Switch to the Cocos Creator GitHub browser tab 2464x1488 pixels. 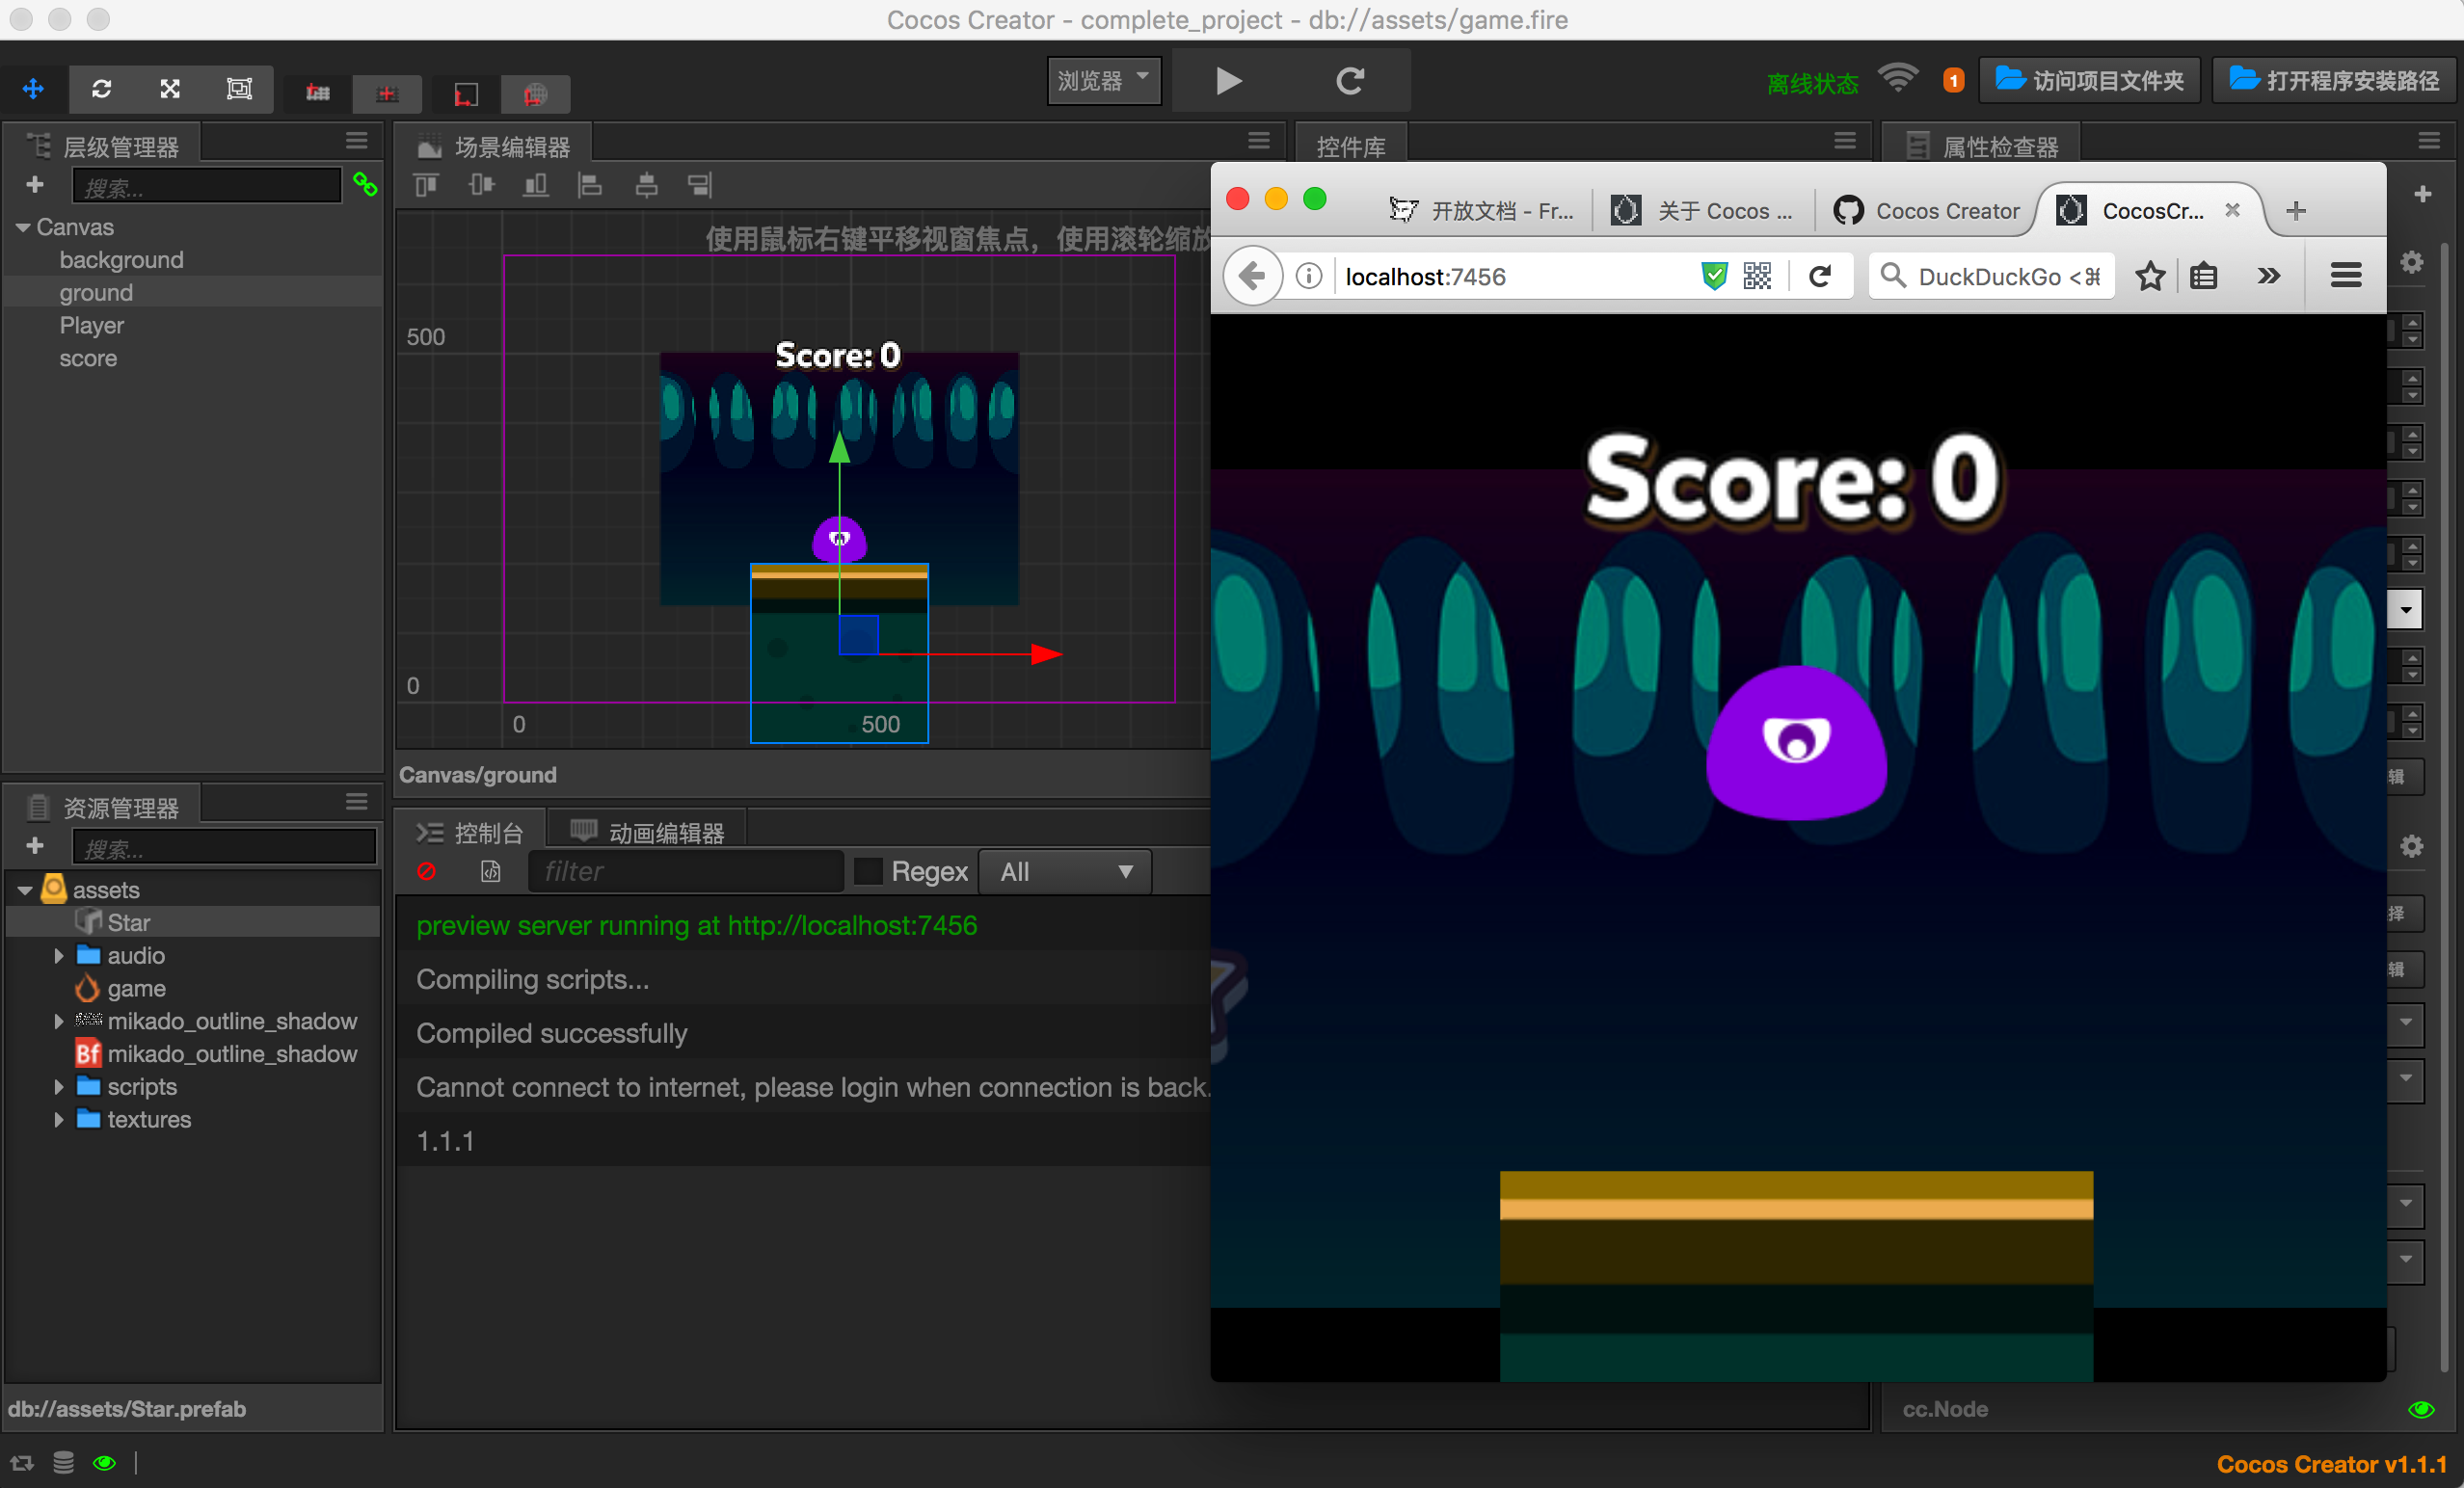point(1927,211)
